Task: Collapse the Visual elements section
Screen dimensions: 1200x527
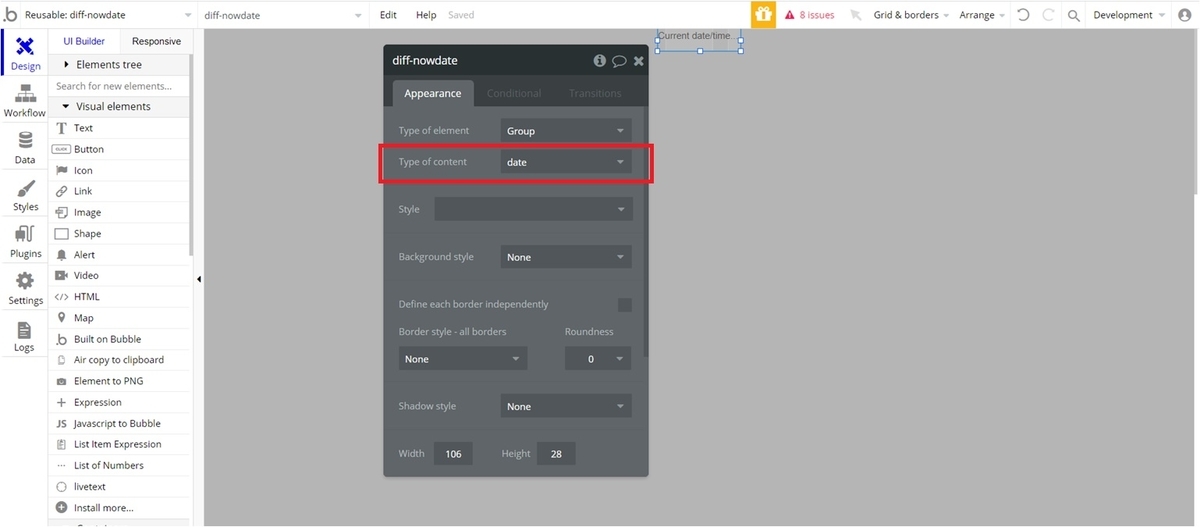Action: point(119,106)
